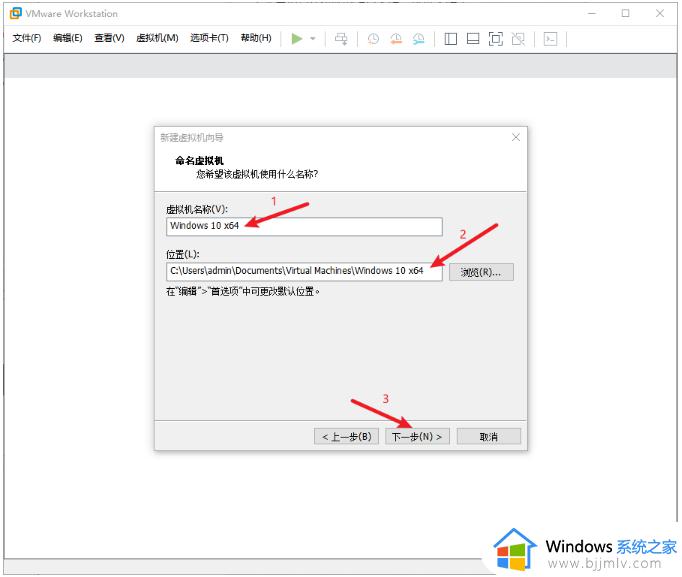This screenshot has height=577, width=682.
Task: Click the 命名虚拟机 heading text
Action: [x=199, y=160]
